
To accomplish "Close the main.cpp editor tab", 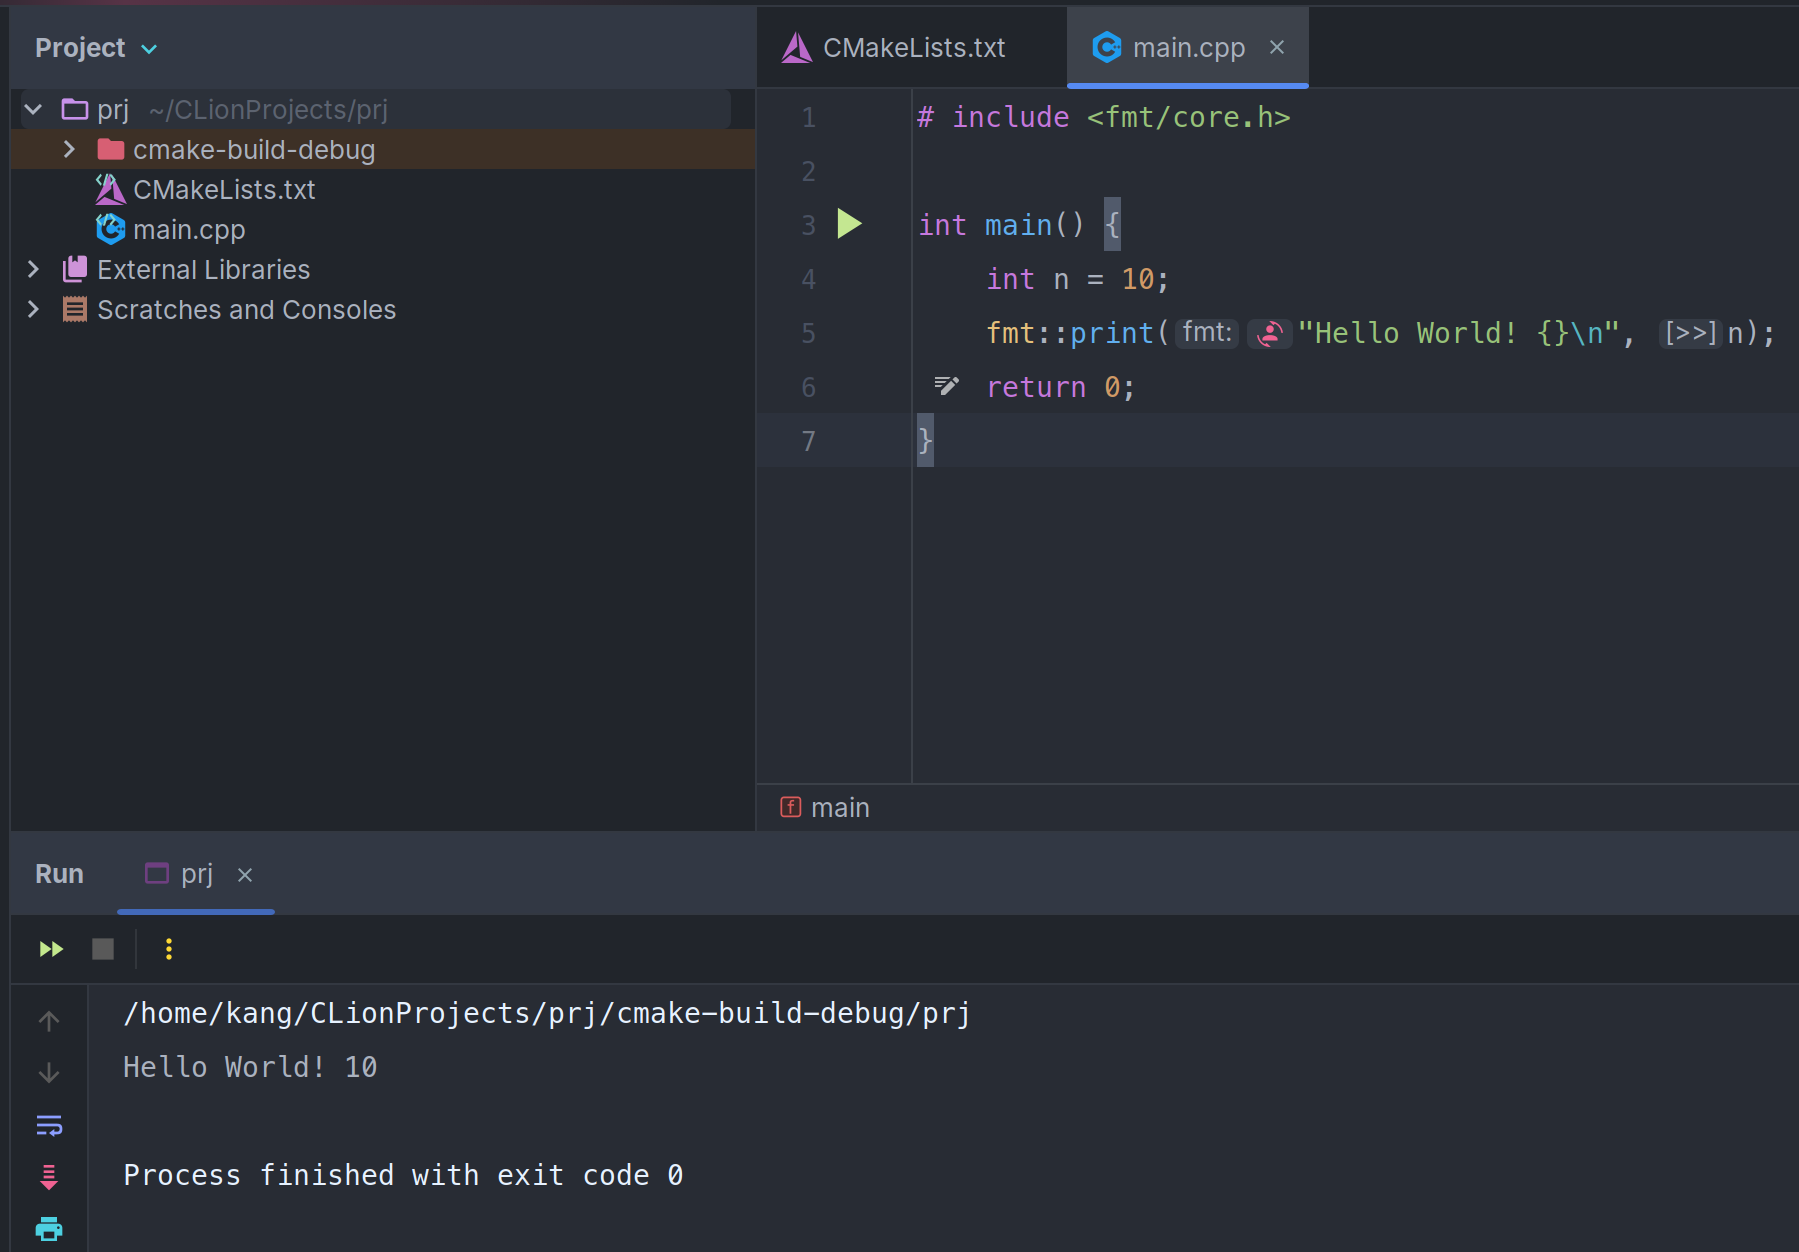I will [1277, 47].
